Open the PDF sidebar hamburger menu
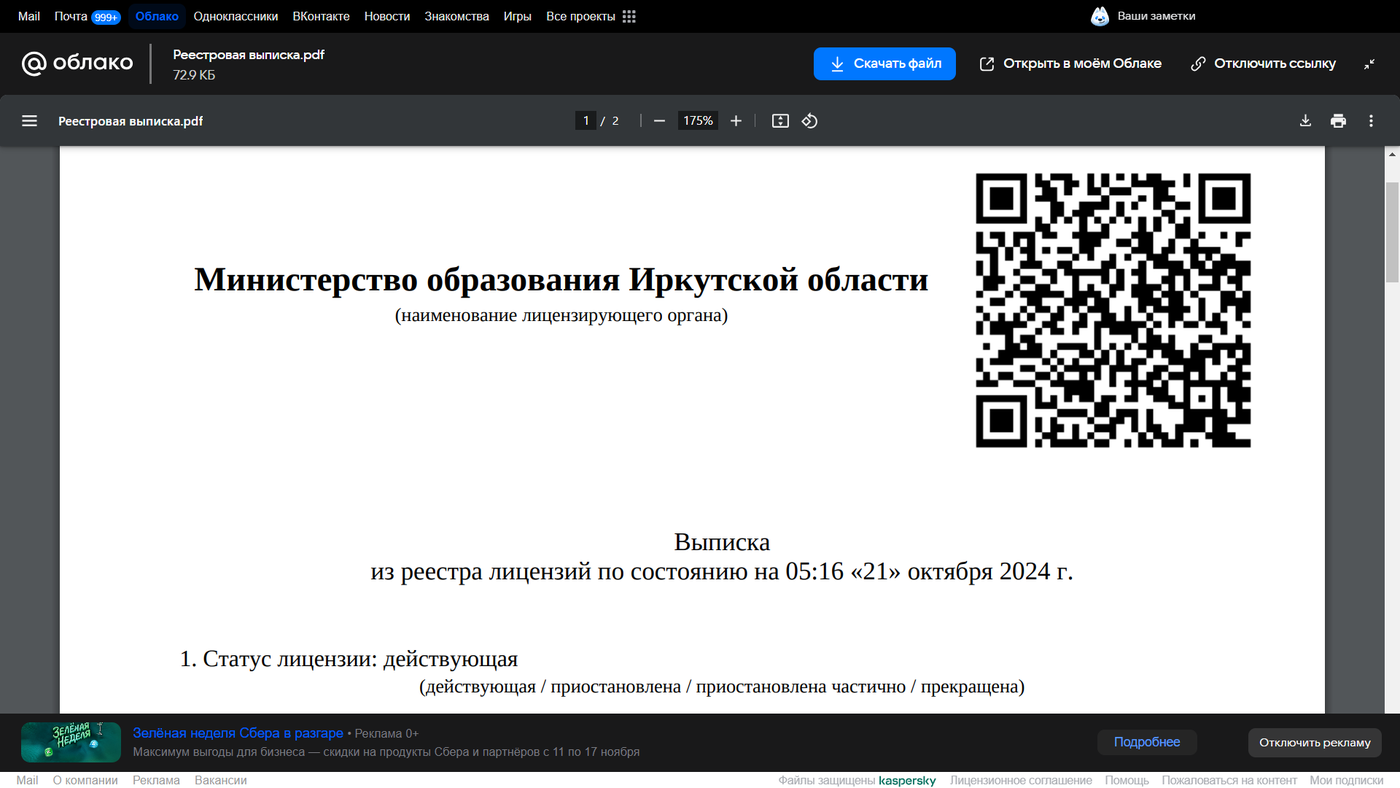The width and height of the screenshot is (1400, 788). (30, 121)
